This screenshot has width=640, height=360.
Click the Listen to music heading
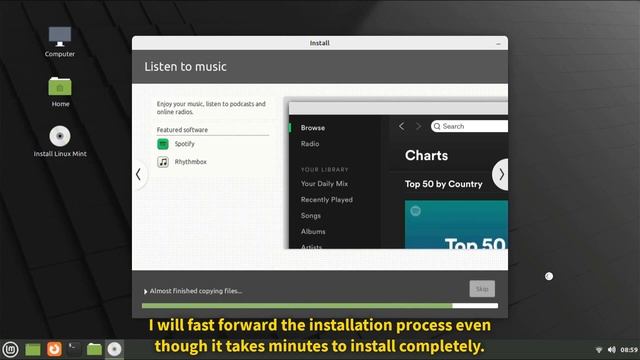tap(185, 67)
